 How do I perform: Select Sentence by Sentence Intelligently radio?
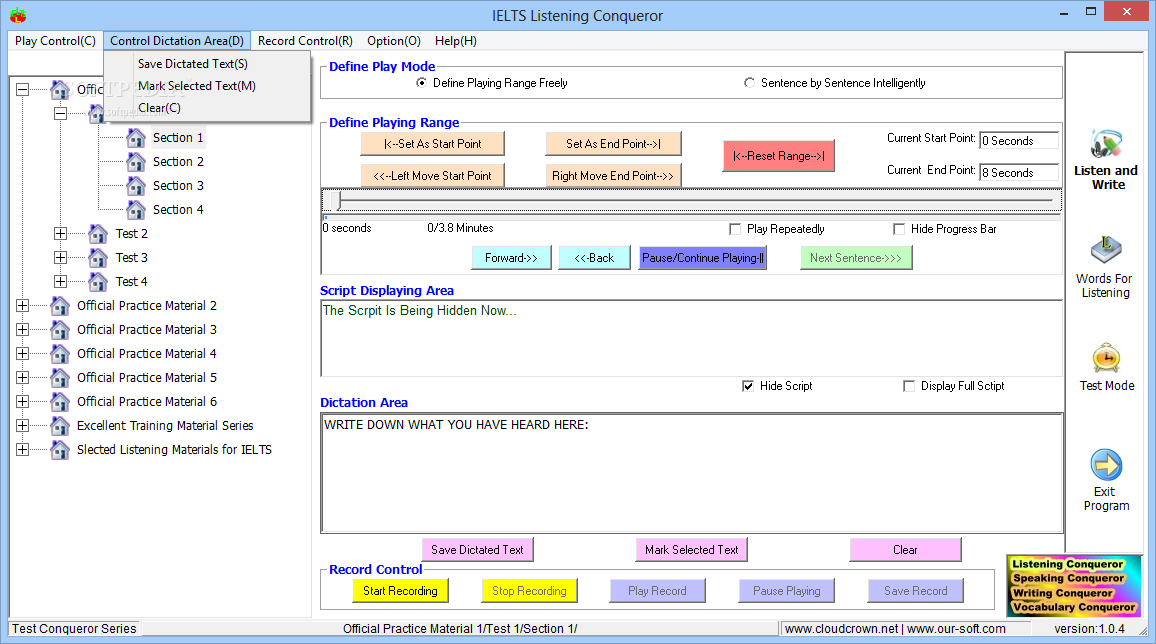click(749, 83)
